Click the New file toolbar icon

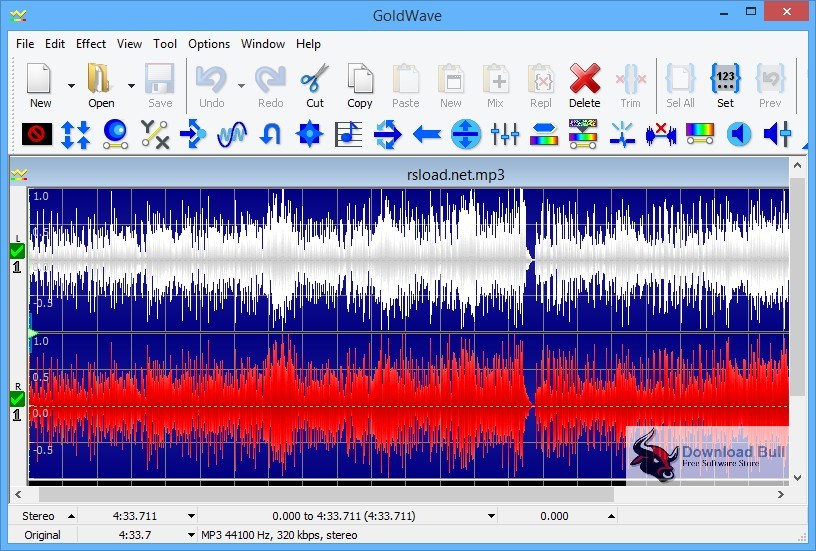(x=40, y=79)
